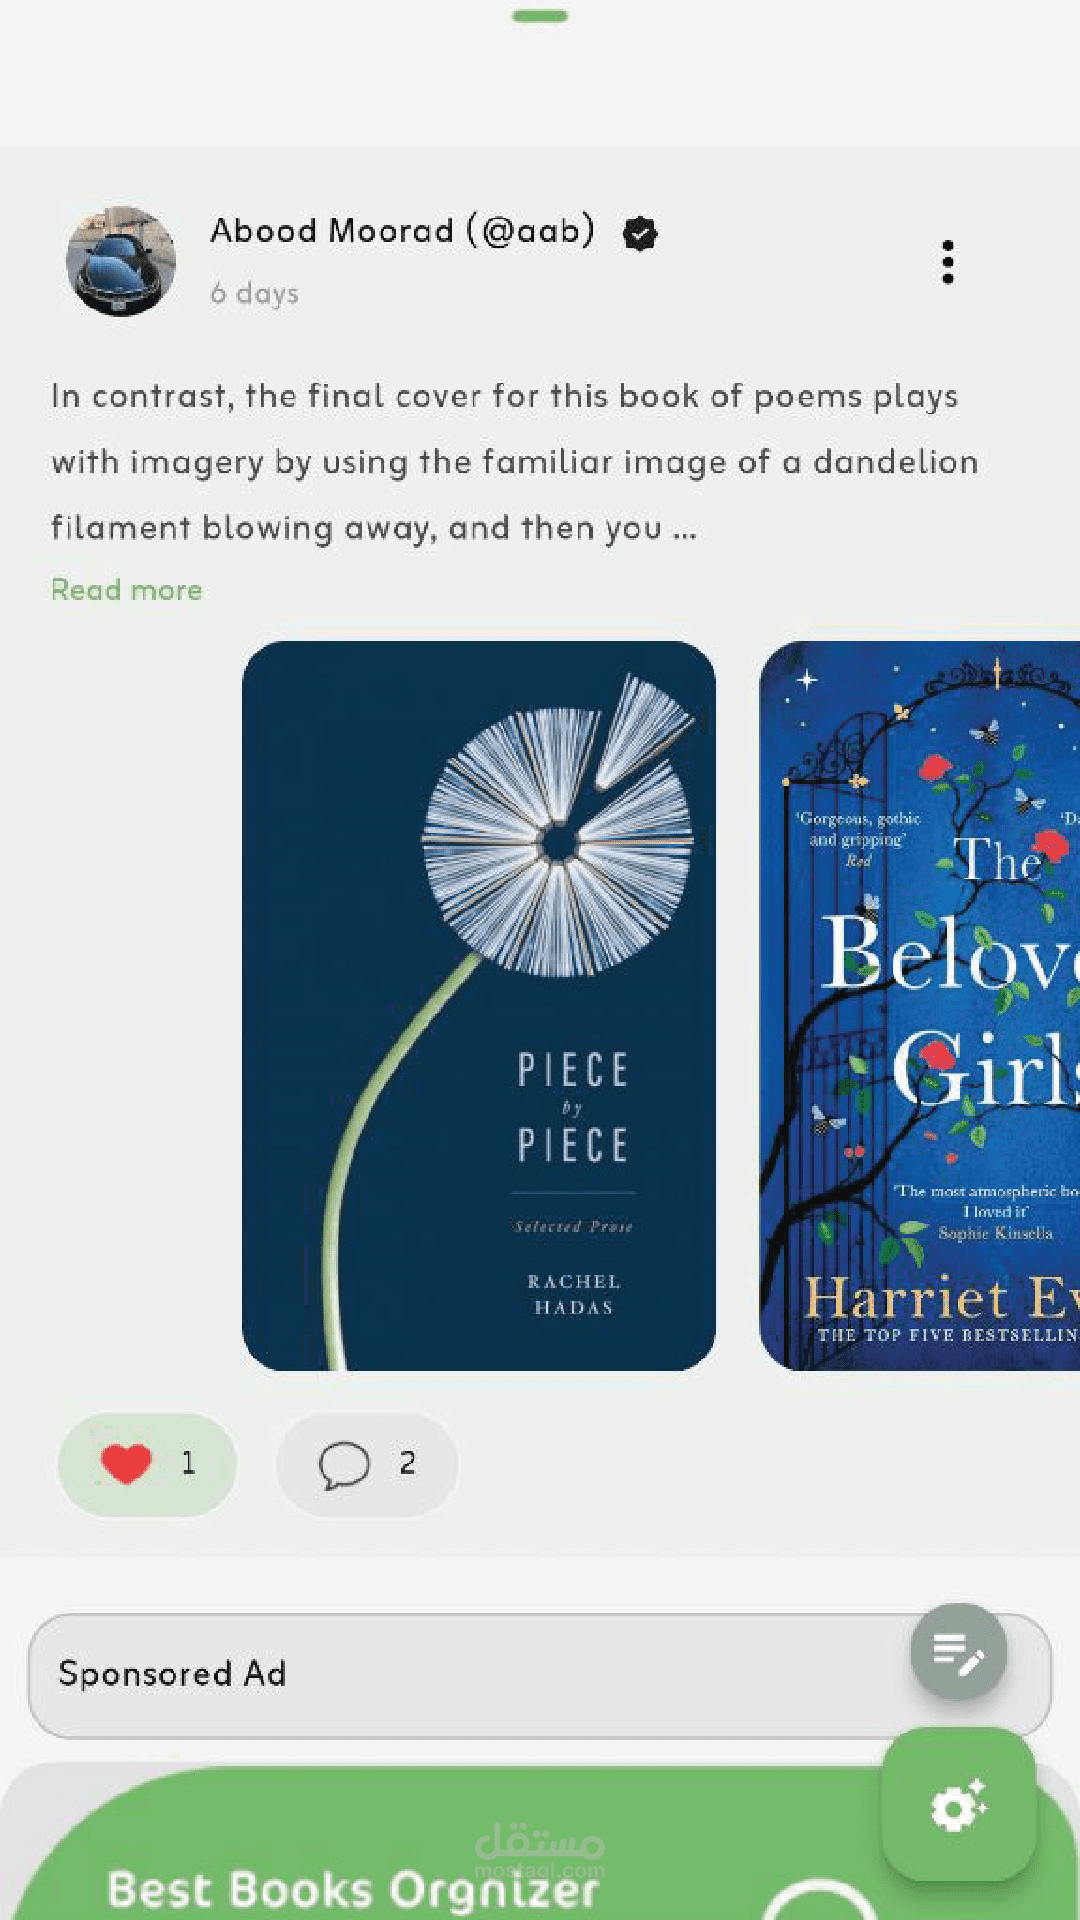Tap the green sheet handle at the top
The height and width of the screenshot is (1920, 1080).
point(540,16)
